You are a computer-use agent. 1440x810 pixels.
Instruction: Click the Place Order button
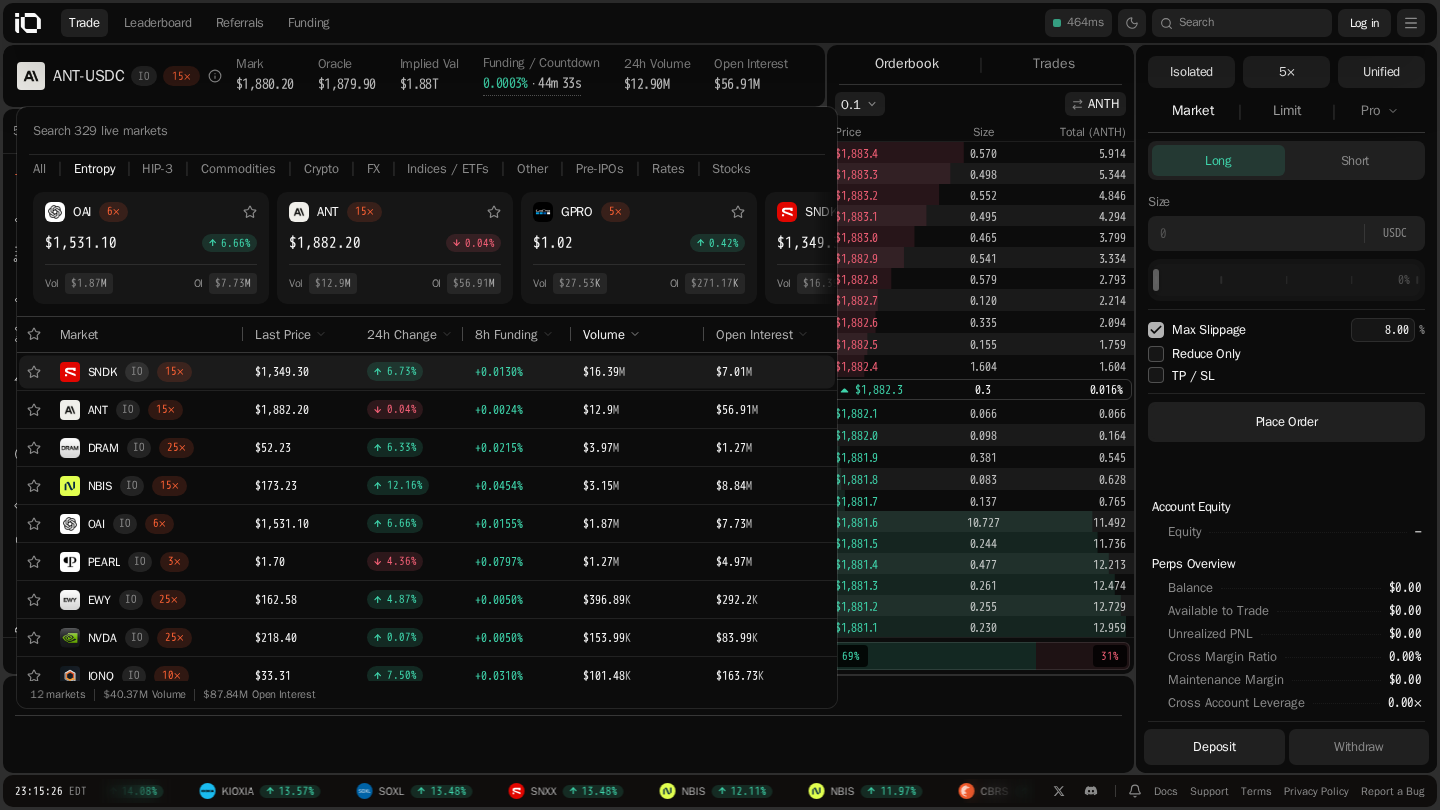(x=1286, y=422)
